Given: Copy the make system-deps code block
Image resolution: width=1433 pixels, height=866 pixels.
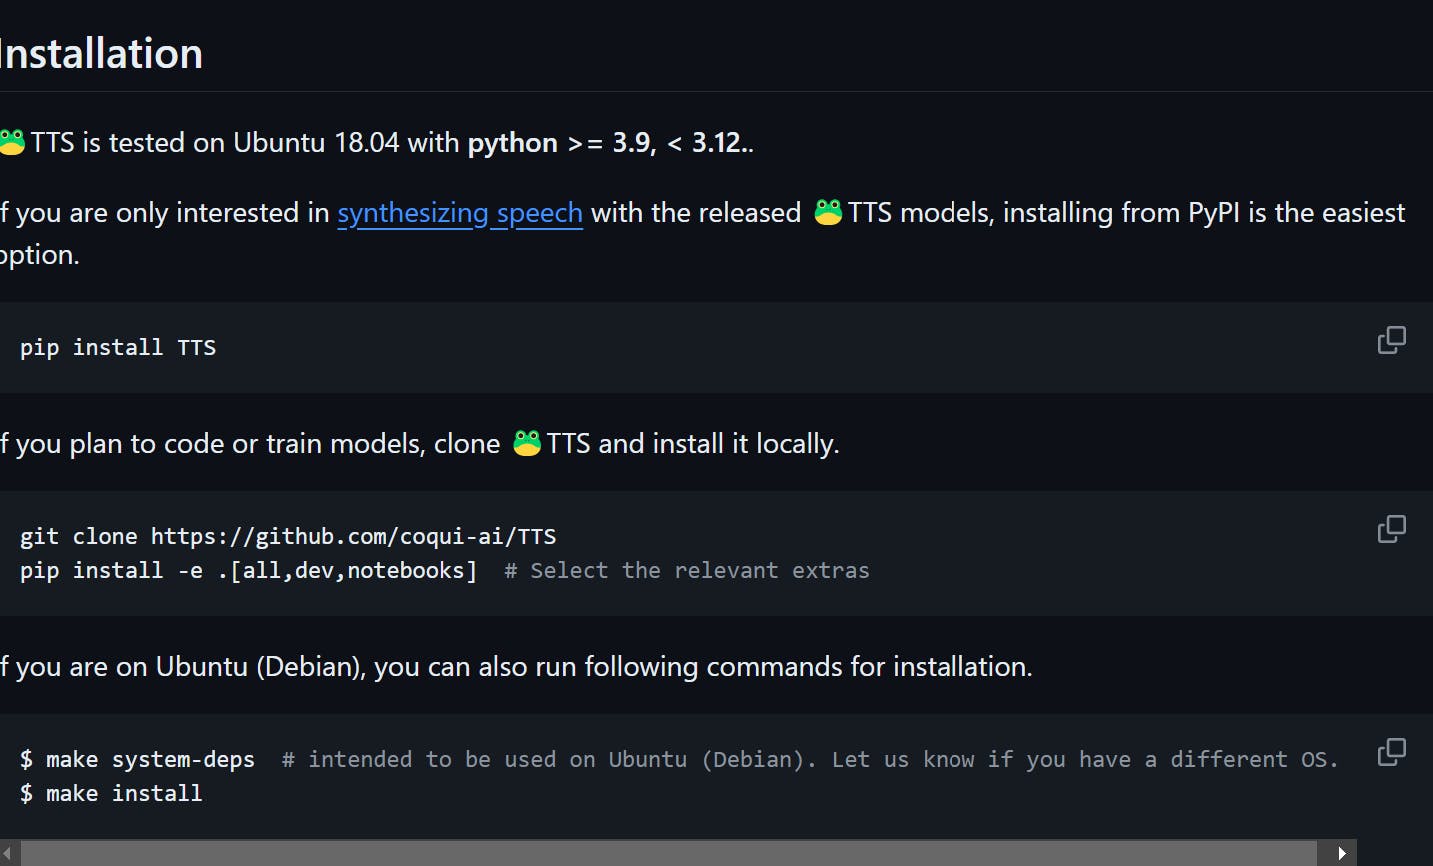Looking at the screenshot, I should [1391, 752].
